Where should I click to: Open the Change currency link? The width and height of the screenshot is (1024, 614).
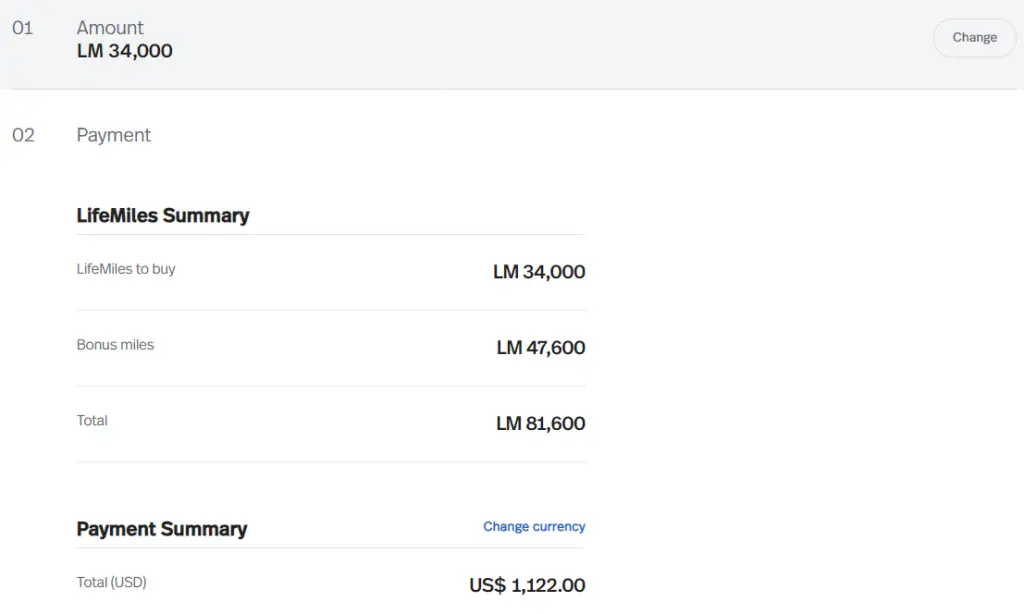click(534, 527)
